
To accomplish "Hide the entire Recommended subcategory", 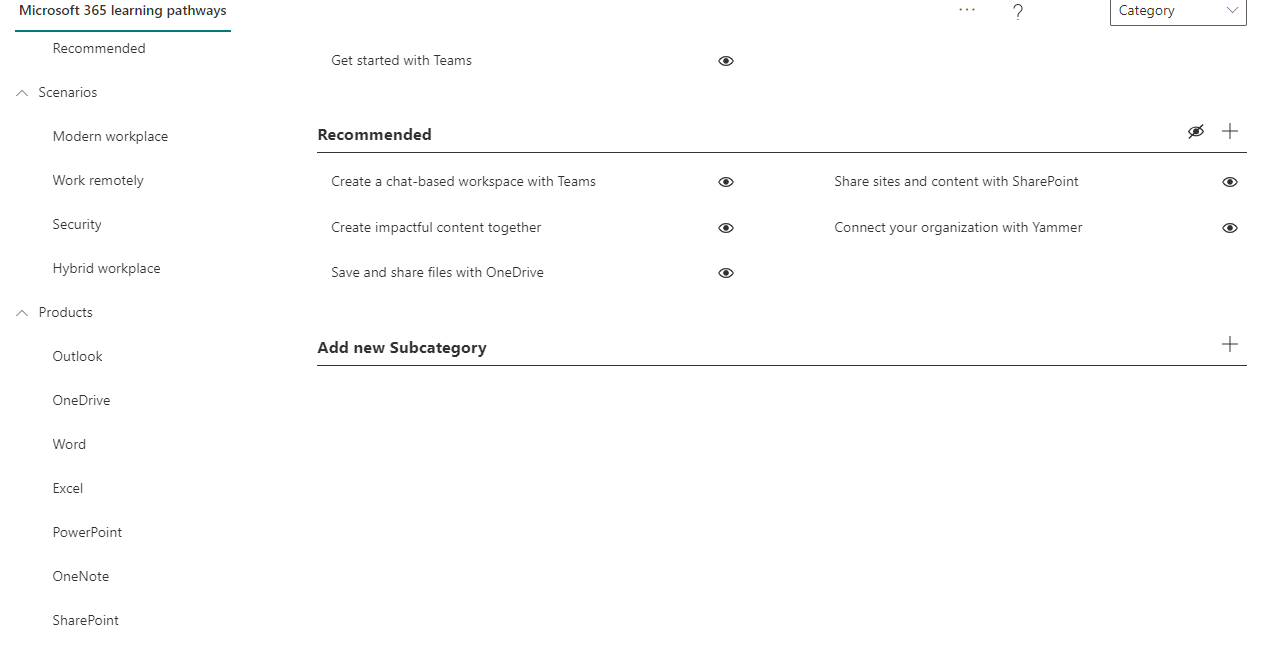I will click(1196, 131).
